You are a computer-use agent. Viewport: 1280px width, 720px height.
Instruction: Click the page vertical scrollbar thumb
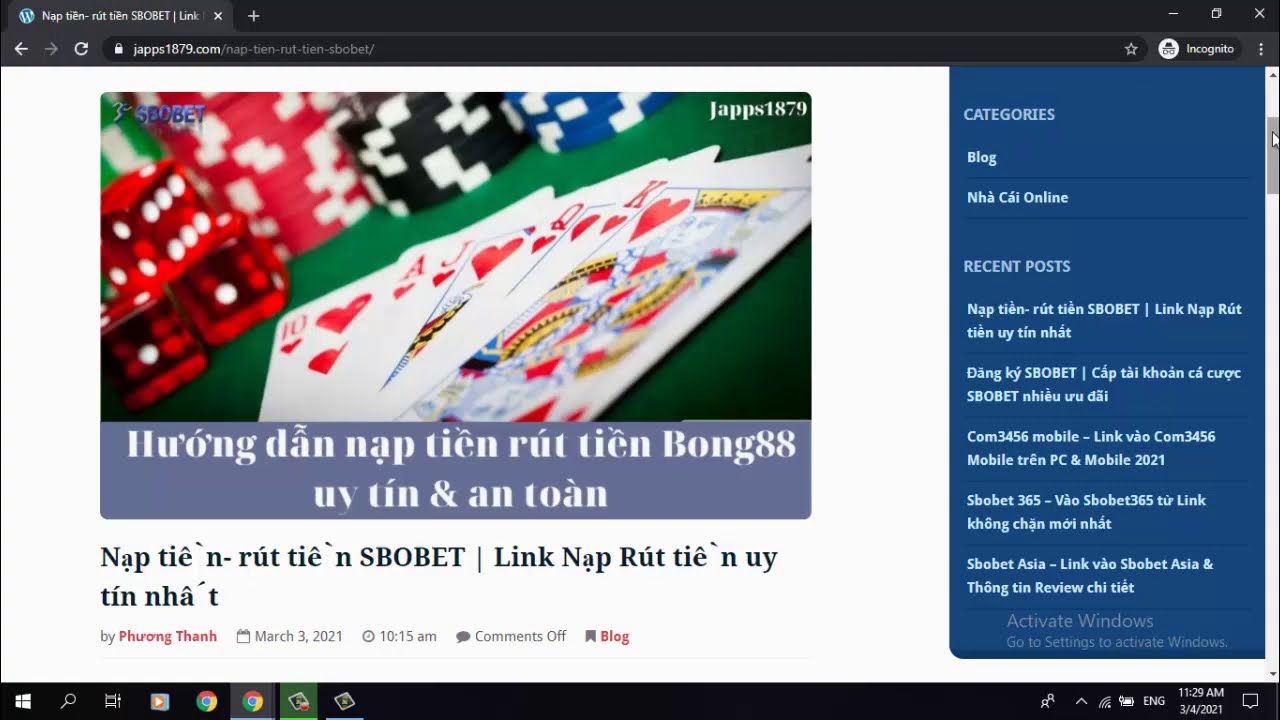pyautogui.click(x=1273, y=155)
